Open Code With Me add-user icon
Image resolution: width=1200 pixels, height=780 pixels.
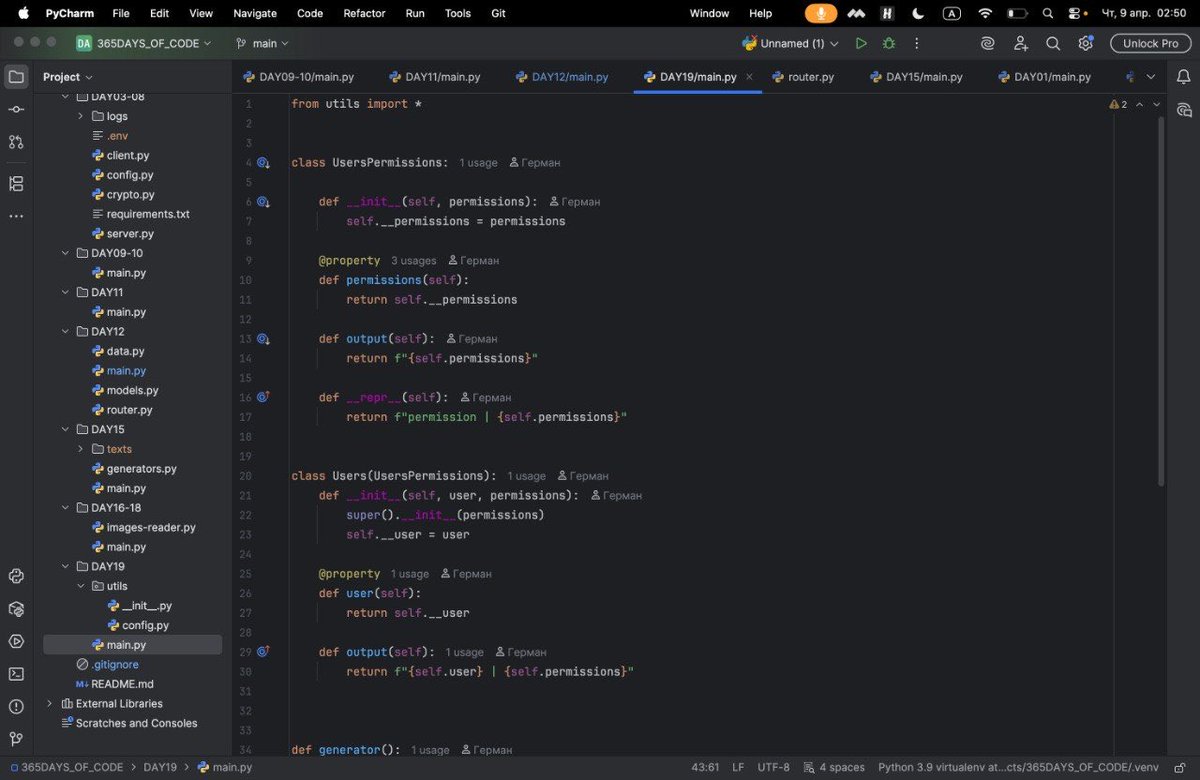point(1020,43)
